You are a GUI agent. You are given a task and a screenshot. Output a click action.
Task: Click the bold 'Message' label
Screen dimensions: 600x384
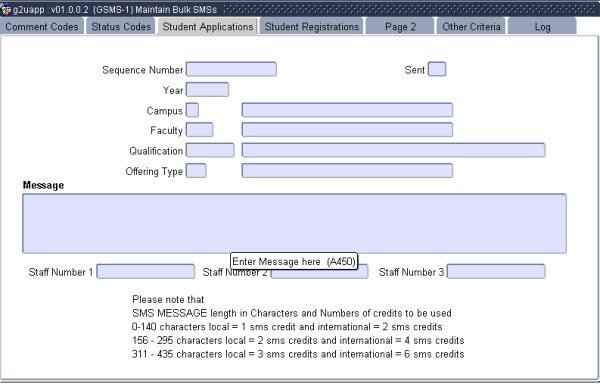tap(43, 185)
